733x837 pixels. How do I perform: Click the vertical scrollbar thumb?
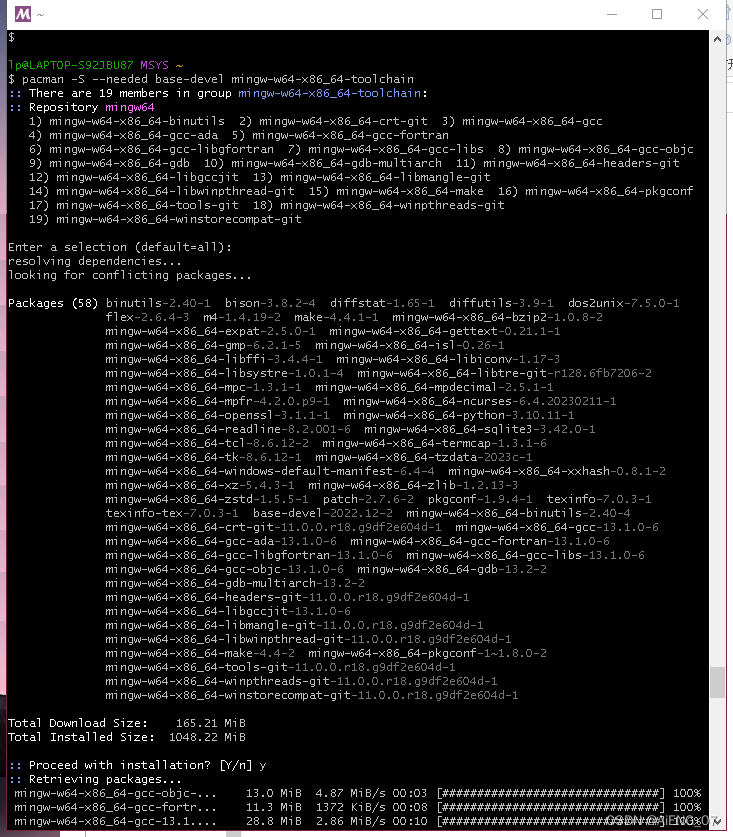pos(718,682)
